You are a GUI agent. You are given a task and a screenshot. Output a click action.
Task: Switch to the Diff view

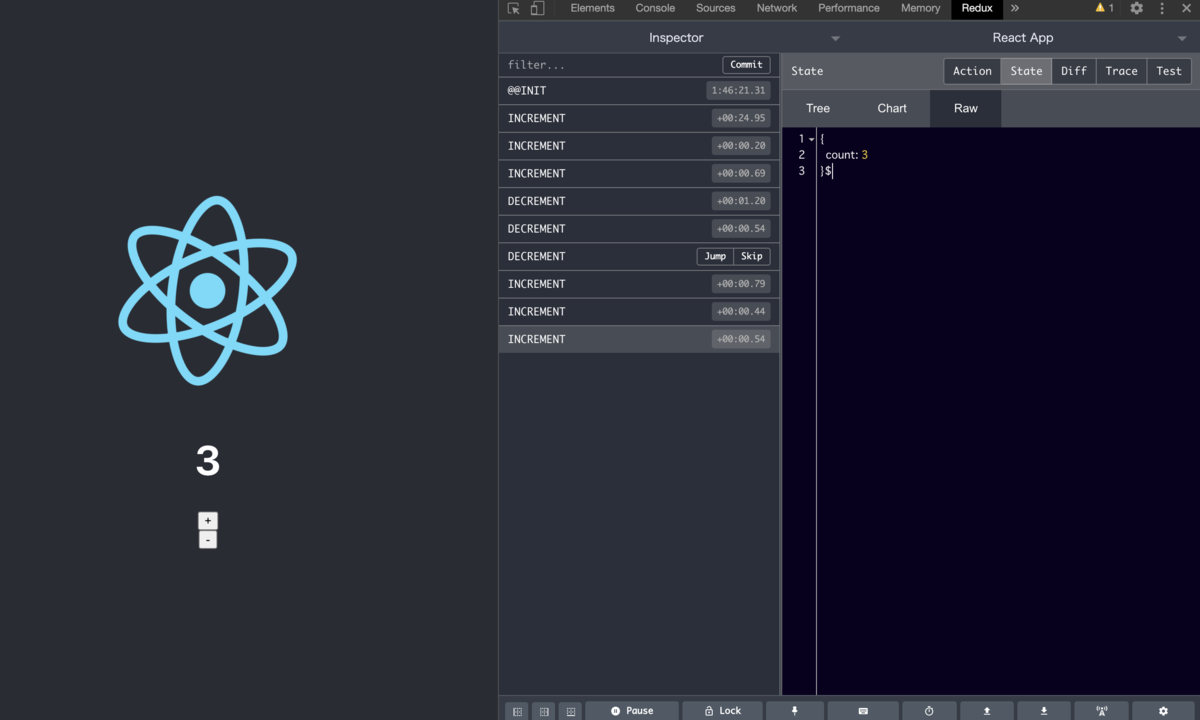(x=1074, y=71)
